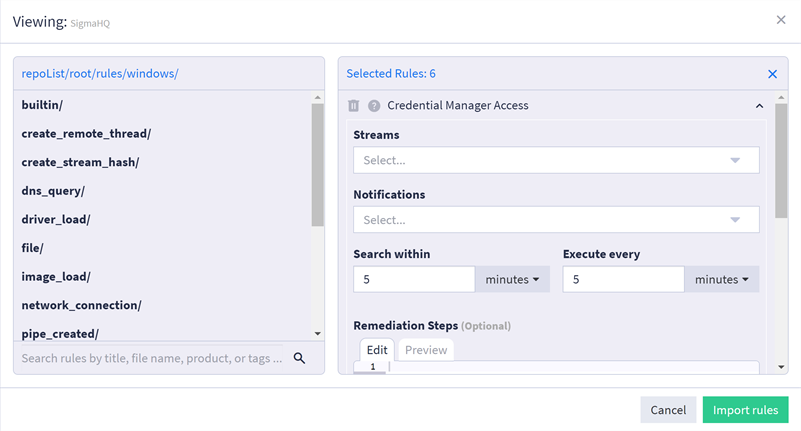Click the repoList/root/rules/windows/ breadcrumb path

coord(100,74)
